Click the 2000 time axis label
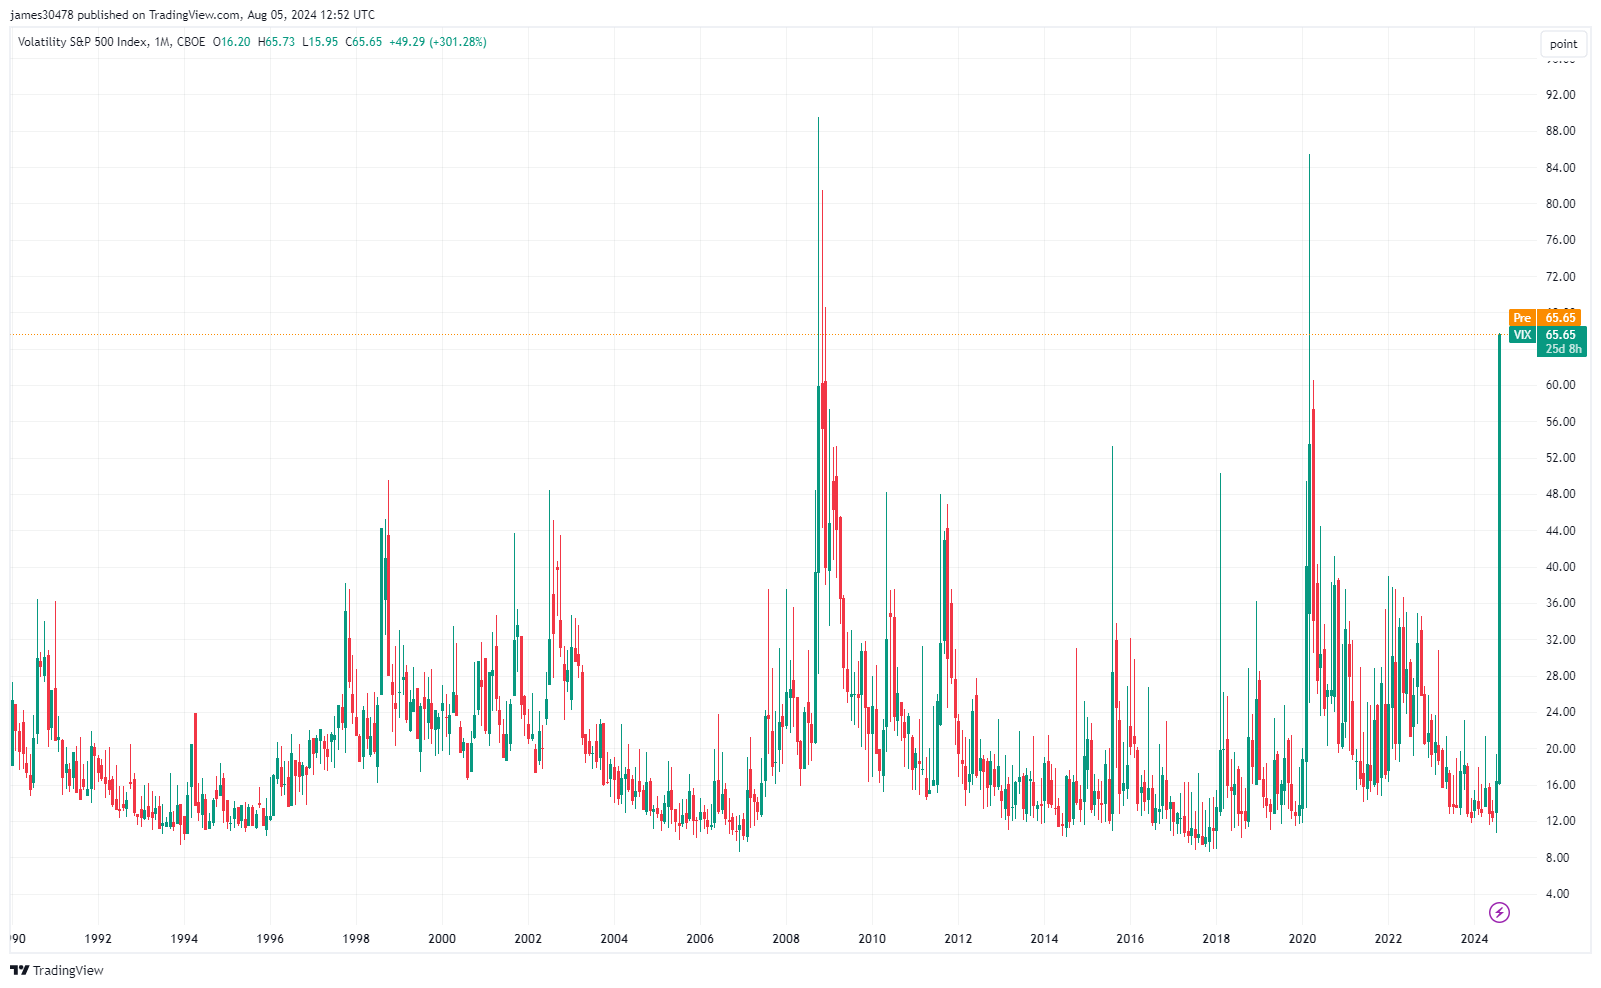1601x988 pixels. tap(442, 939)
